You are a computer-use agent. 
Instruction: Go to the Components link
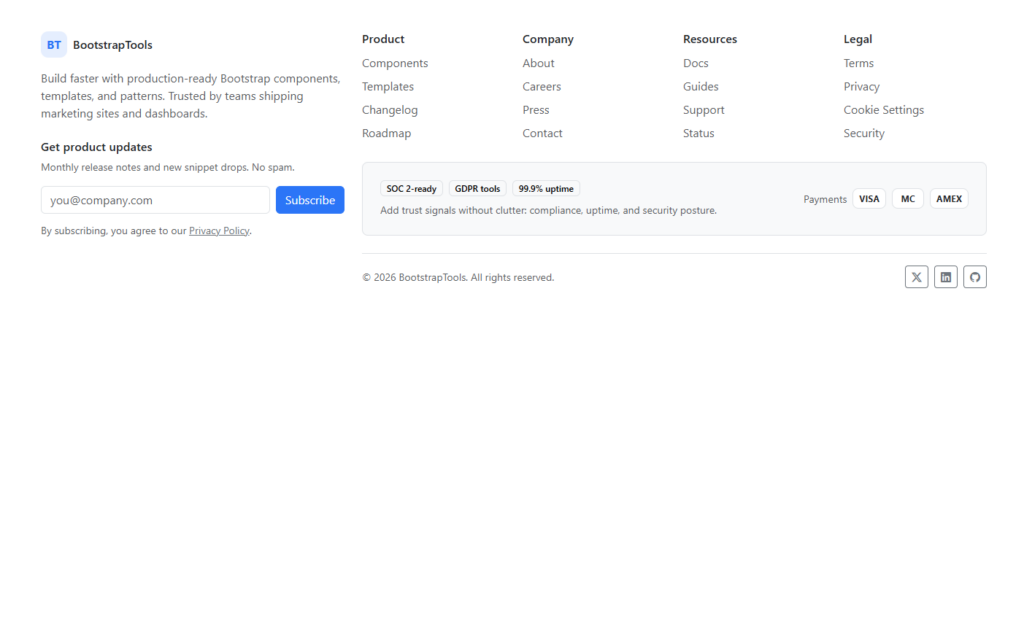[395, 63]
